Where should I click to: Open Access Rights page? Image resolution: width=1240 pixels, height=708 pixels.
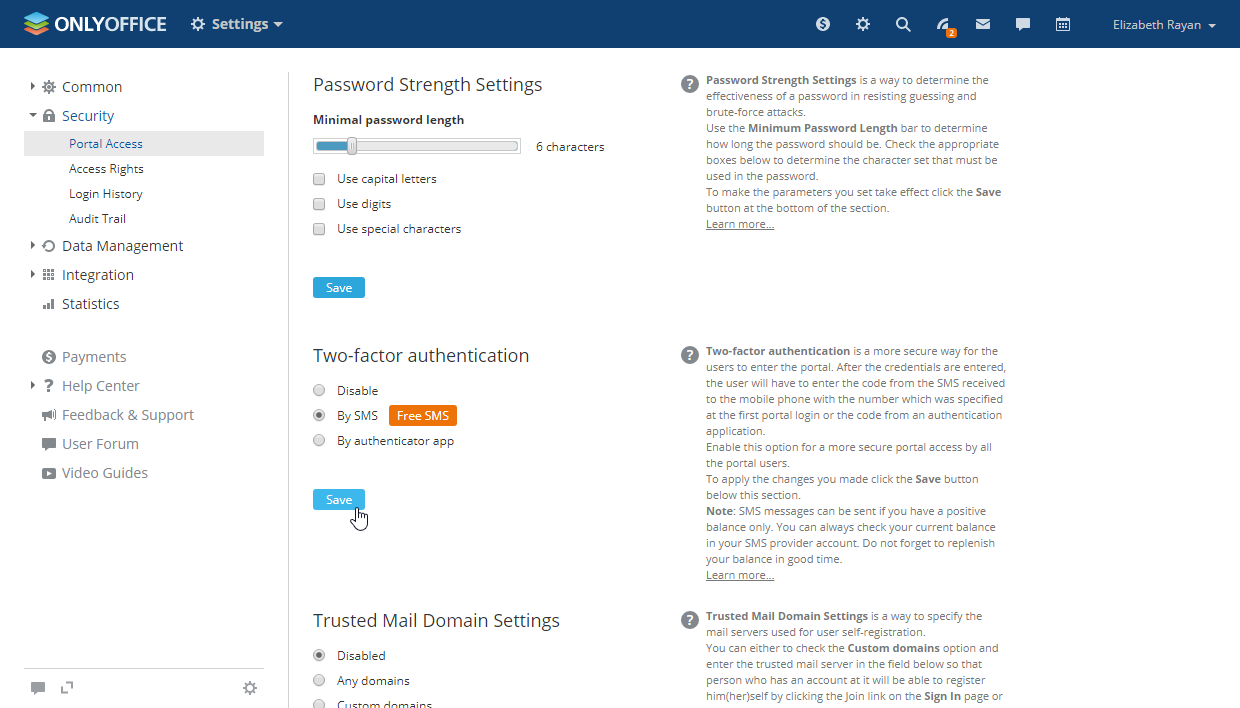(x=106, y=169)
